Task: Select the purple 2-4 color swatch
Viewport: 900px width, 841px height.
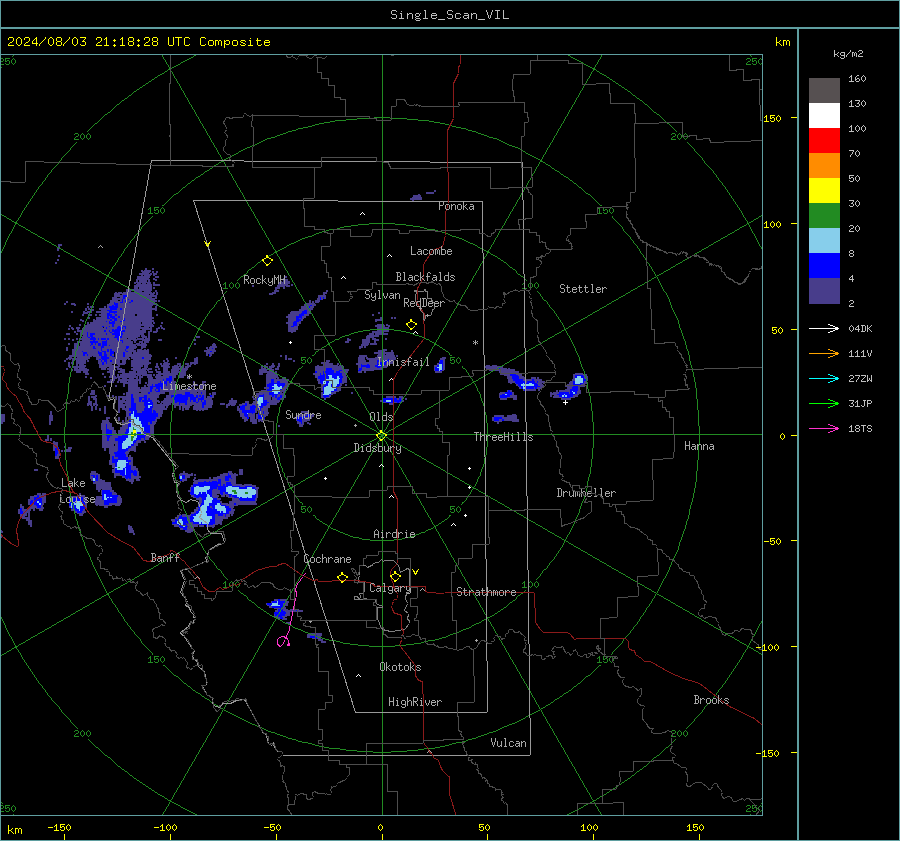Action: click(x=824, y=291)
